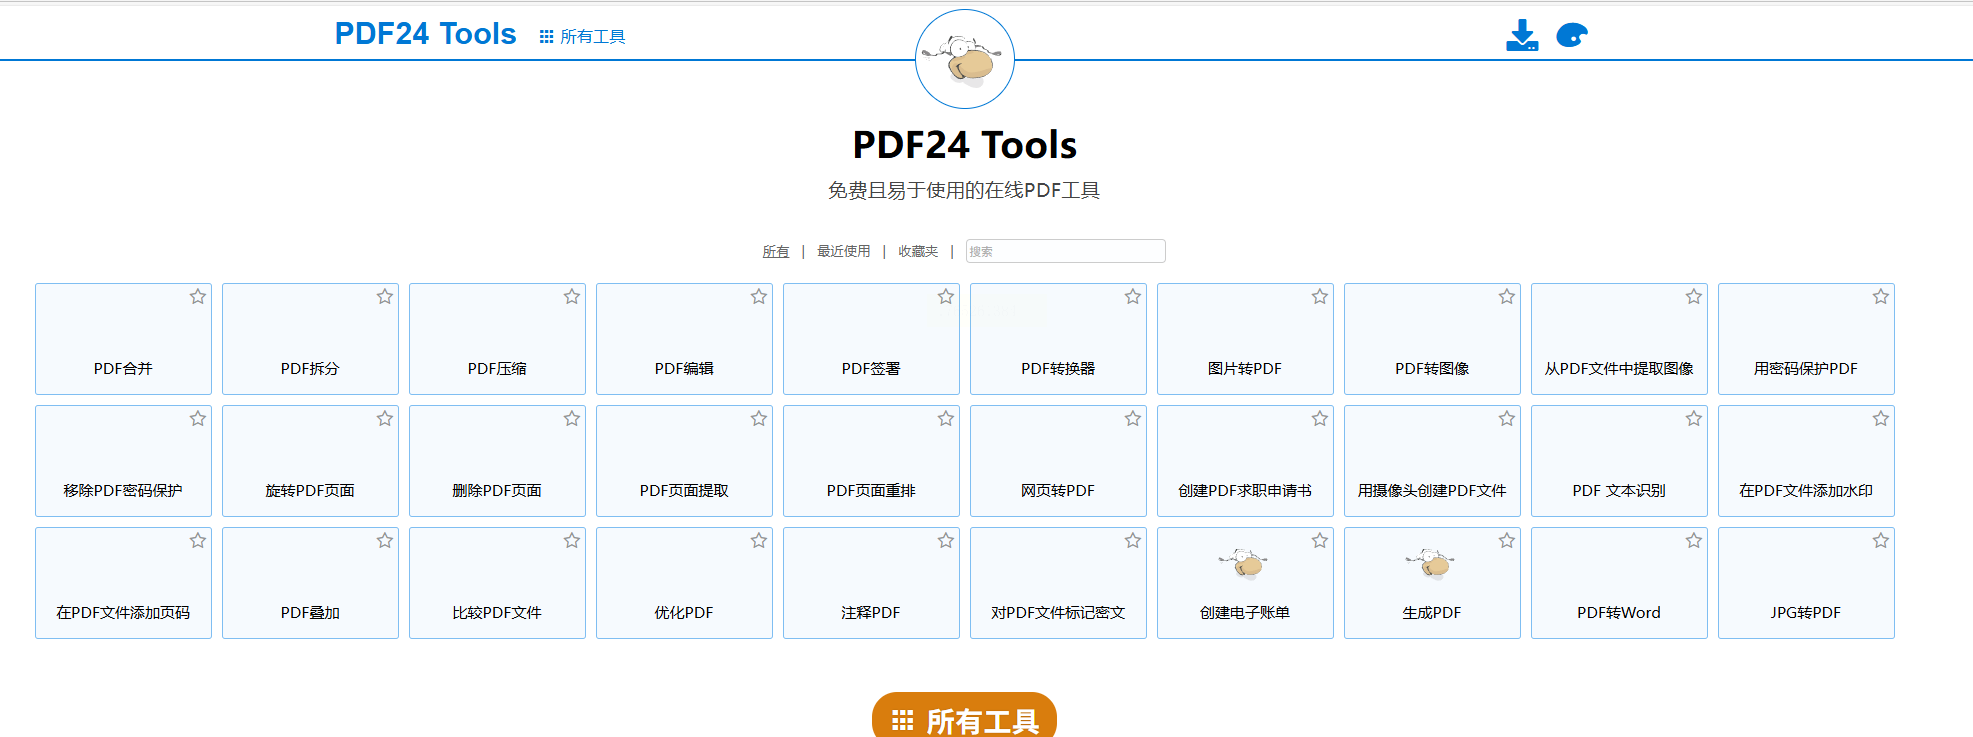Favorite PDF页面提取 with its star icon
The image size is (1973, 737).
pos(759,419)
